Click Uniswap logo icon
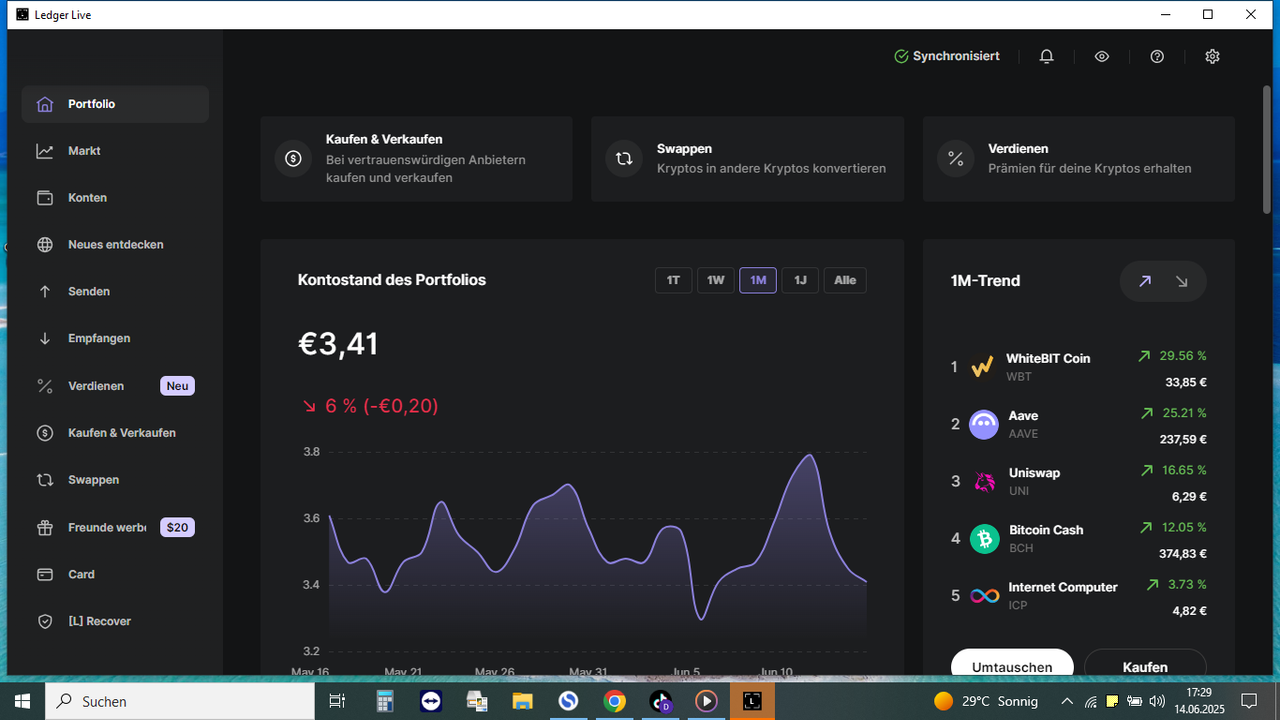The height and width of the screenshot is (720, 1280). coord(985,482)
